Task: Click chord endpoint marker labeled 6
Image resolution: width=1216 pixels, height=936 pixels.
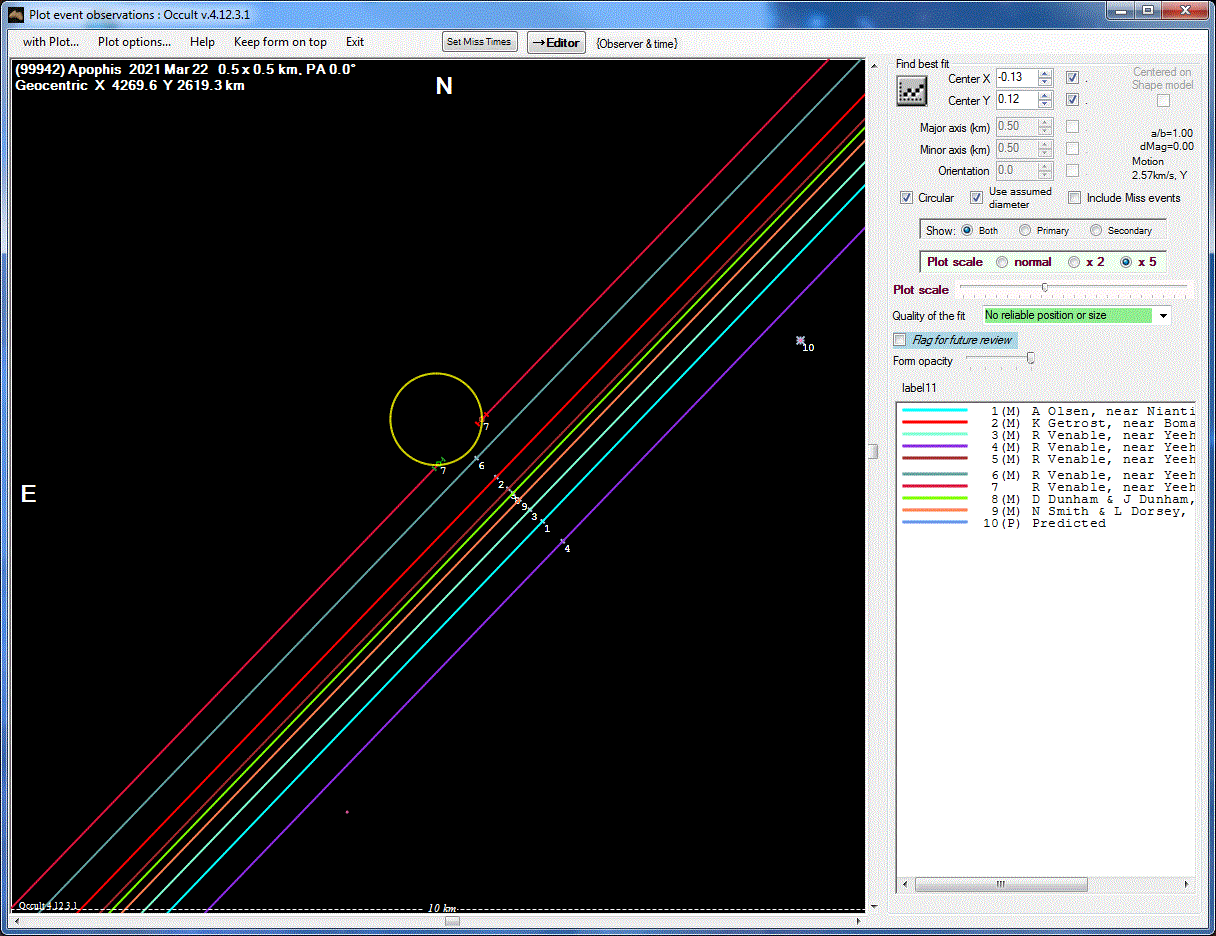Action: pos(476,458)
